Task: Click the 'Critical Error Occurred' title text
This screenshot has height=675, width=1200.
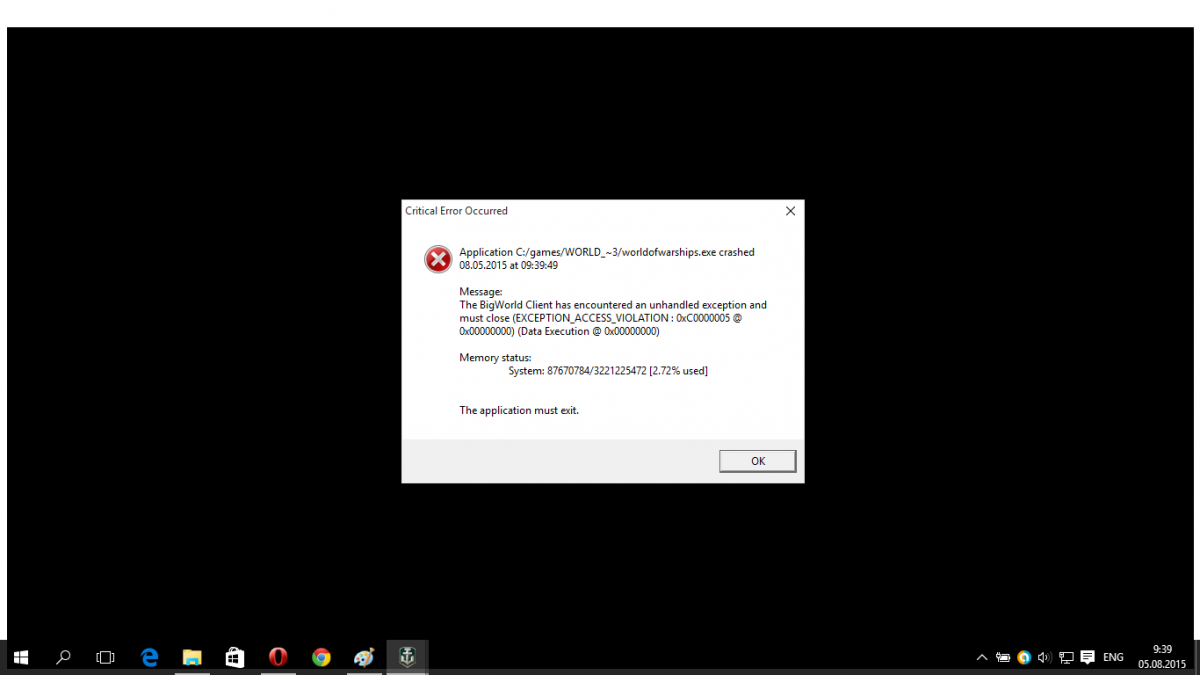Action: click(x=456, y=211)
